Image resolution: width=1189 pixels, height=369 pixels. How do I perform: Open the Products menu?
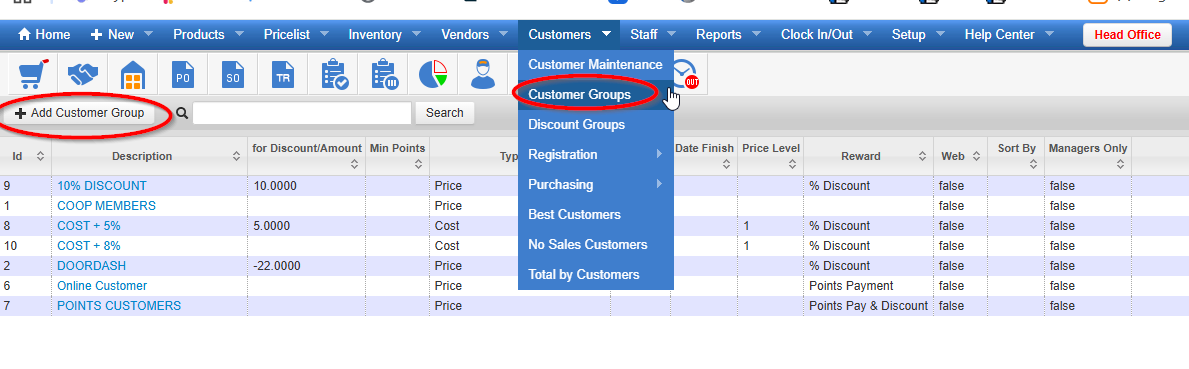click(x=209, y=35)
